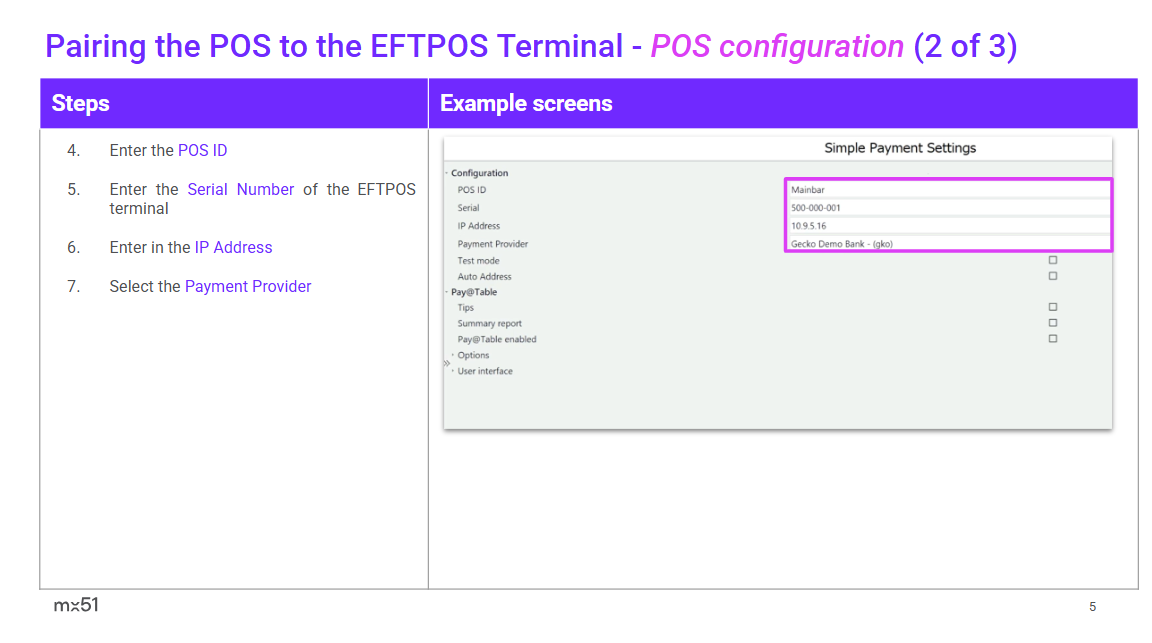The width and height of the screenshot is (1152, 643).
Task: Click the mx51 logo in footer
Action: point(76,605)
